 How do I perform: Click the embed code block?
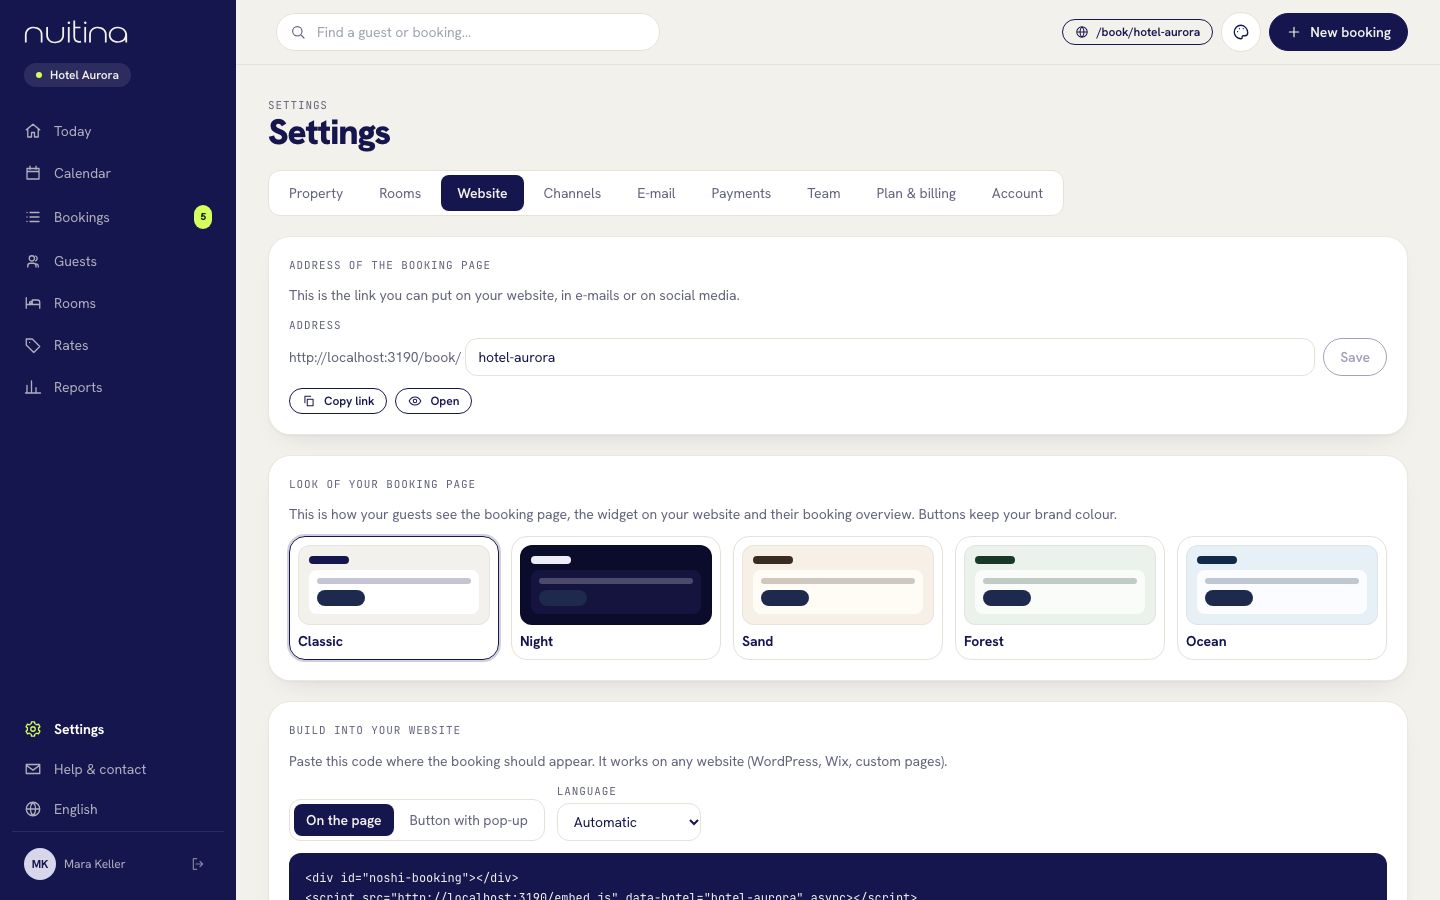pos(838,877)
